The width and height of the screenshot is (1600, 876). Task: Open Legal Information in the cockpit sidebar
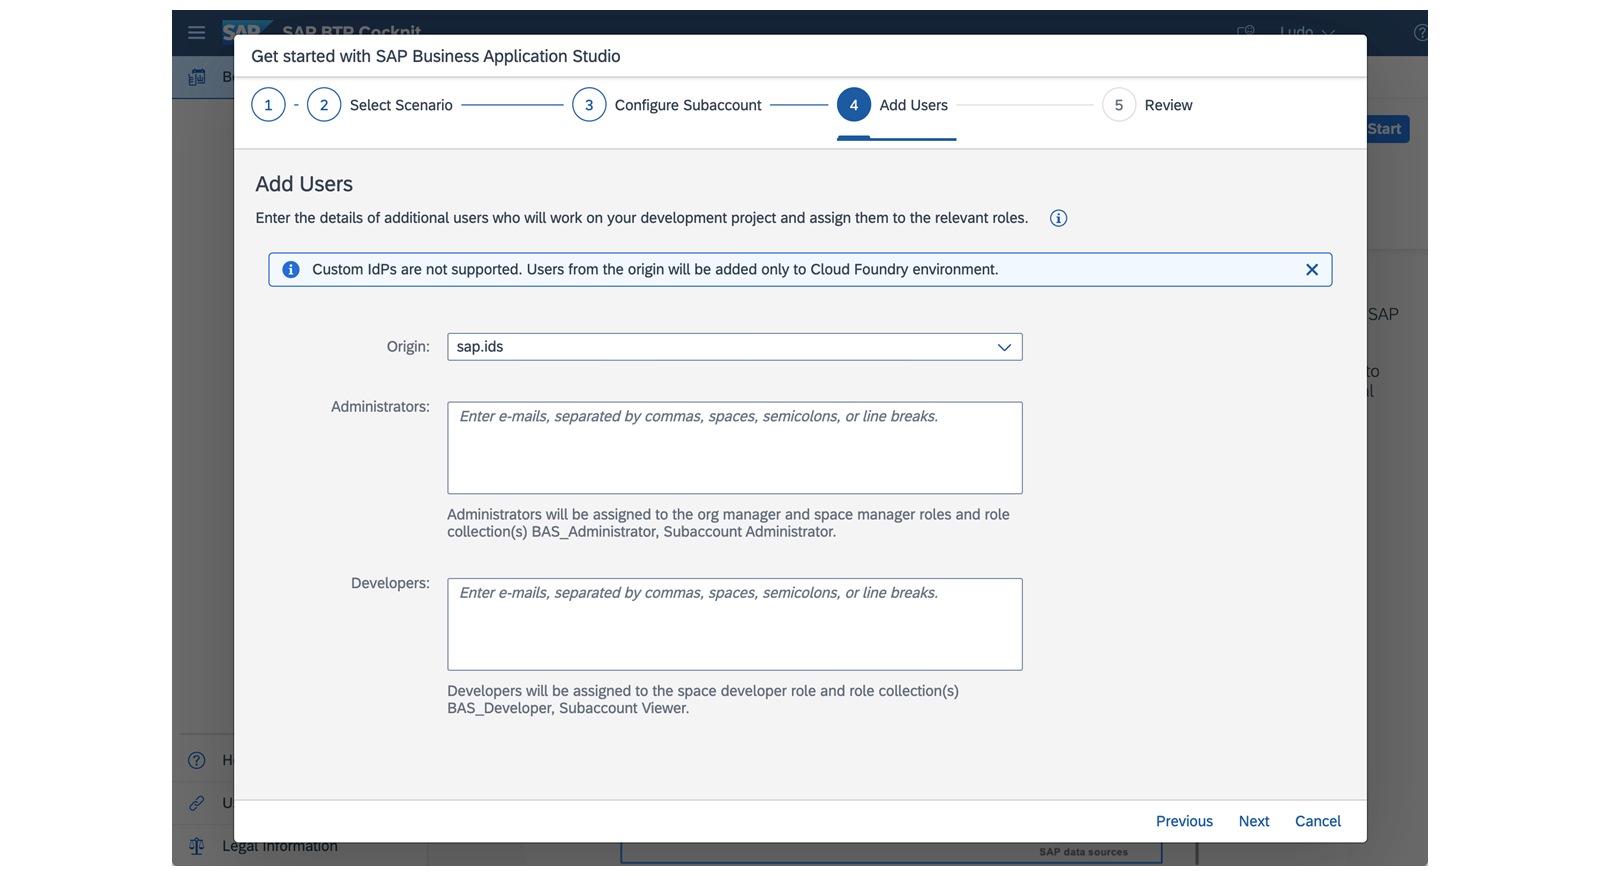click(280, 847)
